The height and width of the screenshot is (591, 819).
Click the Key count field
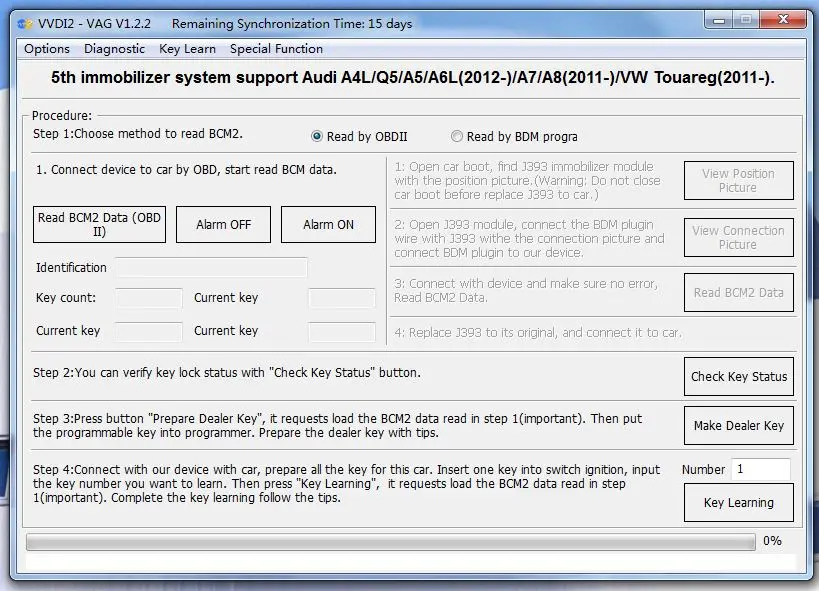pyautogui.click(x=148, y=298)
